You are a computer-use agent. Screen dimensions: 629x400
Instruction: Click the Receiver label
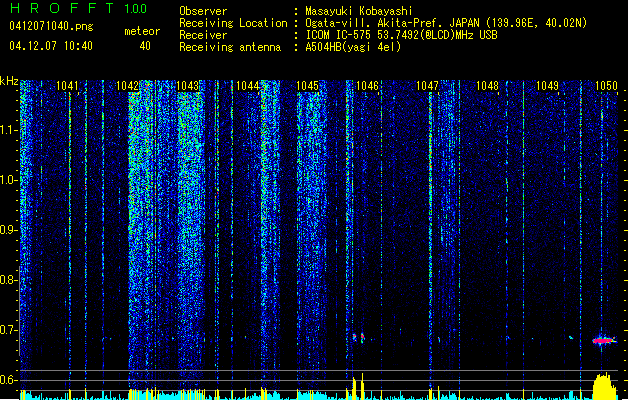coord(203,35)
